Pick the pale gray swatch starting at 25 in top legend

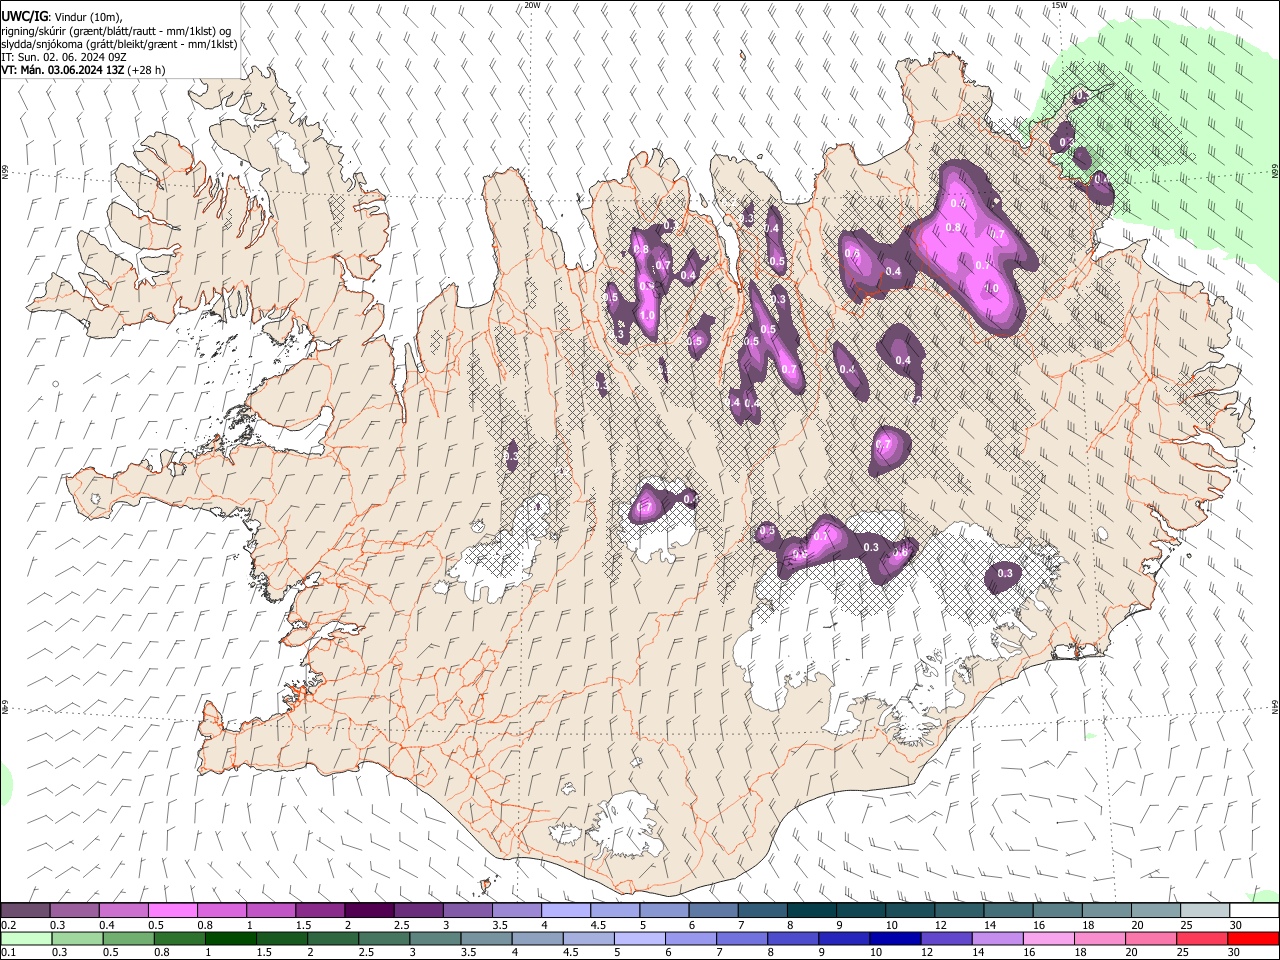[x=1204, y=910]
